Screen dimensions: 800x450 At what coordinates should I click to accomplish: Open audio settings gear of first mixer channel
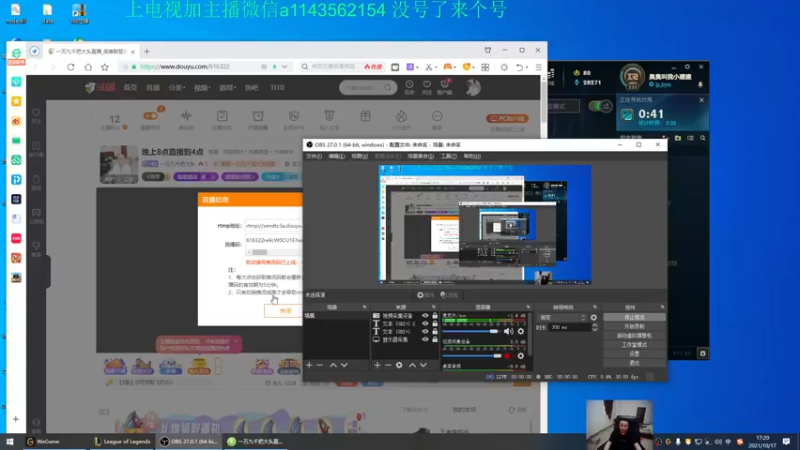pos(520,332)
